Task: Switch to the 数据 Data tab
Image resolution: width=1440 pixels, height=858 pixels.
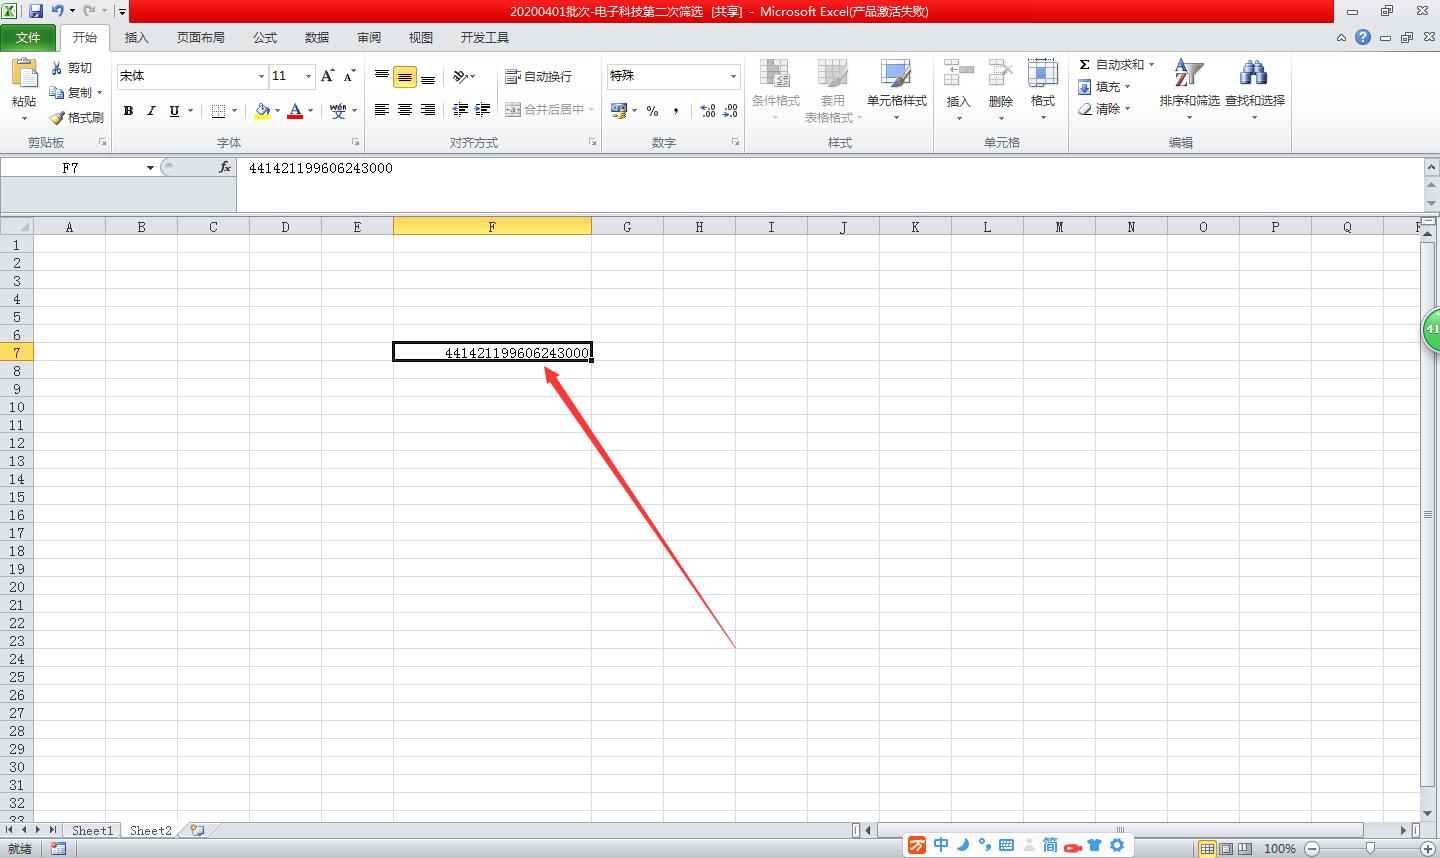Action: [x=317, y=38]
